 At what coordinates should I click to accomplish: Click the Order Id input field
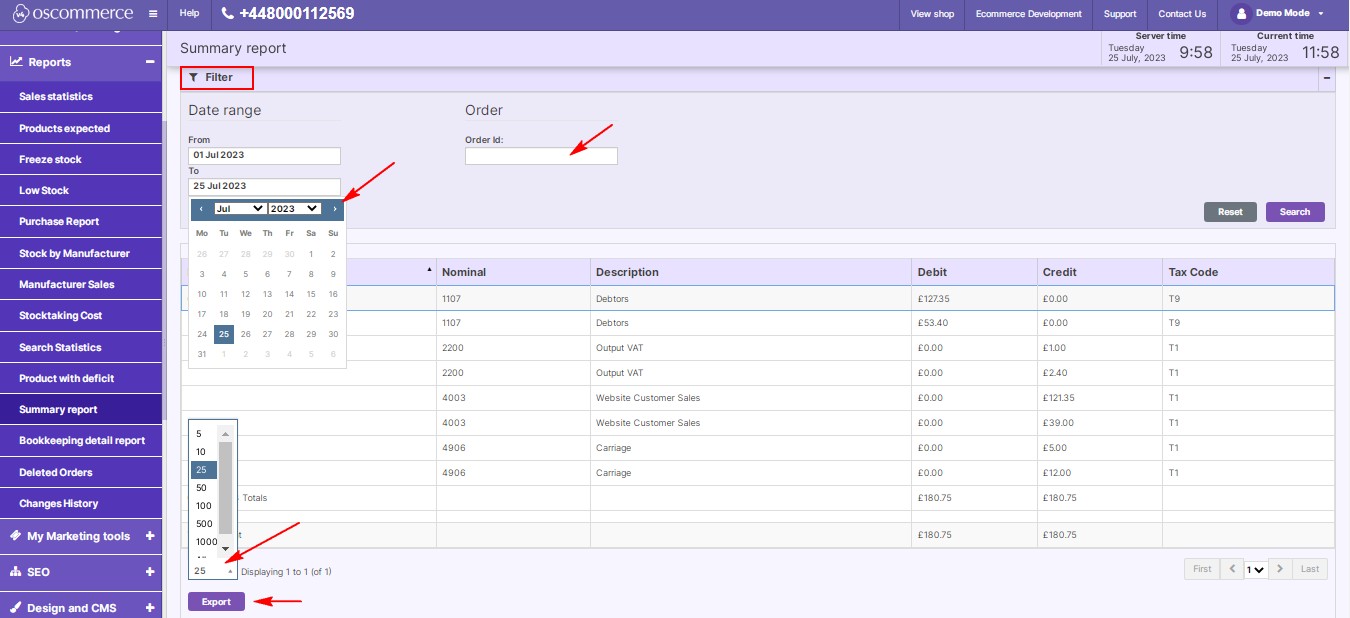[x=541, y=156]
